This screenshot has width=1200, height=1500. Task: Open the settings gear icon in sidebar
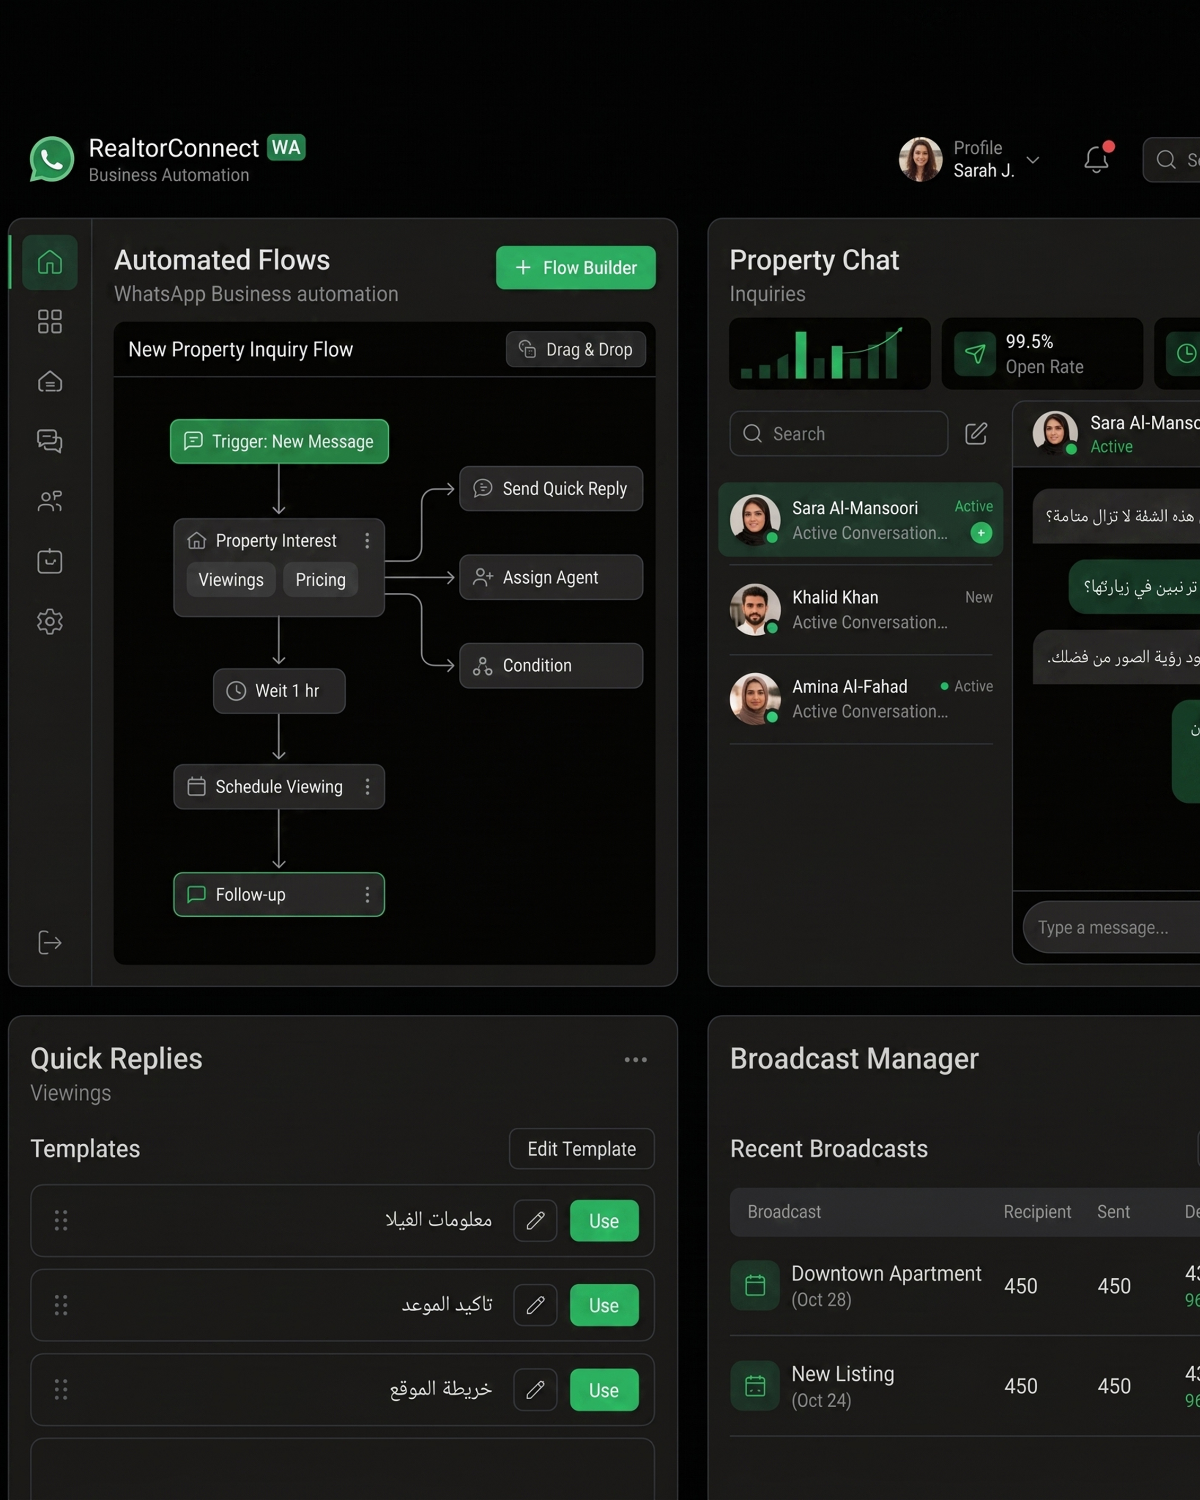[50, 621]
